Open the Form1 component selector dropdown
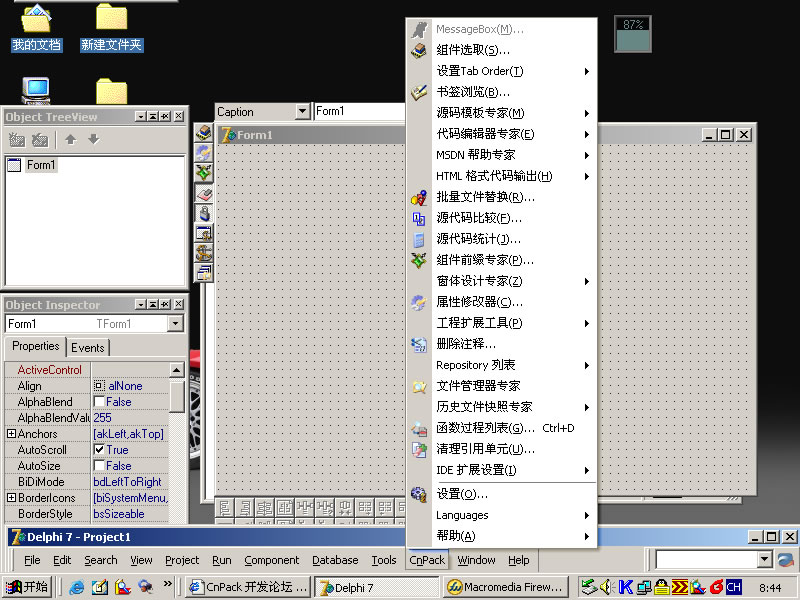Viewport: 800px width, 600px height. point(176,324)
